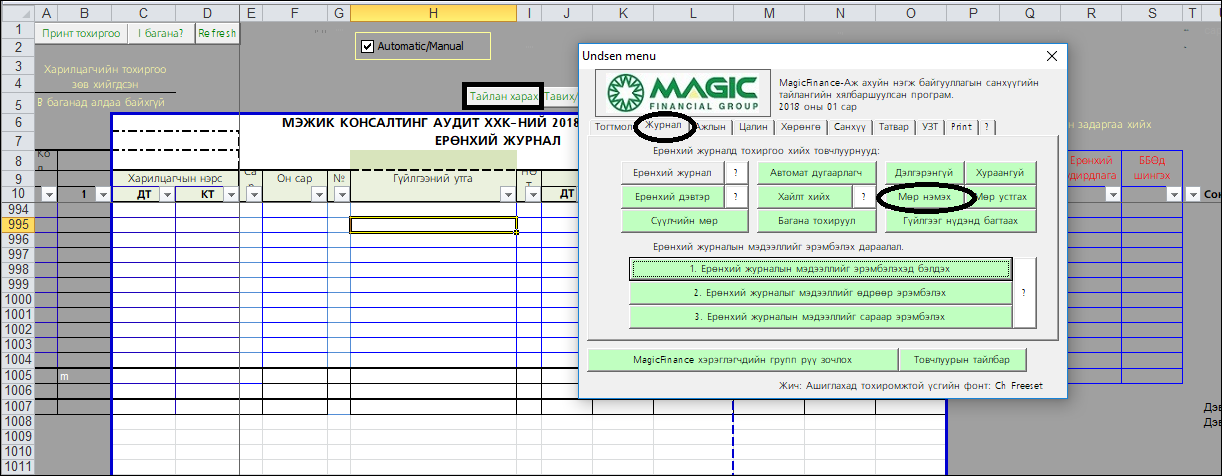Click the help button beside Ерөнхий дэвтэр
Screen dimensions: 1222x476
735,197
